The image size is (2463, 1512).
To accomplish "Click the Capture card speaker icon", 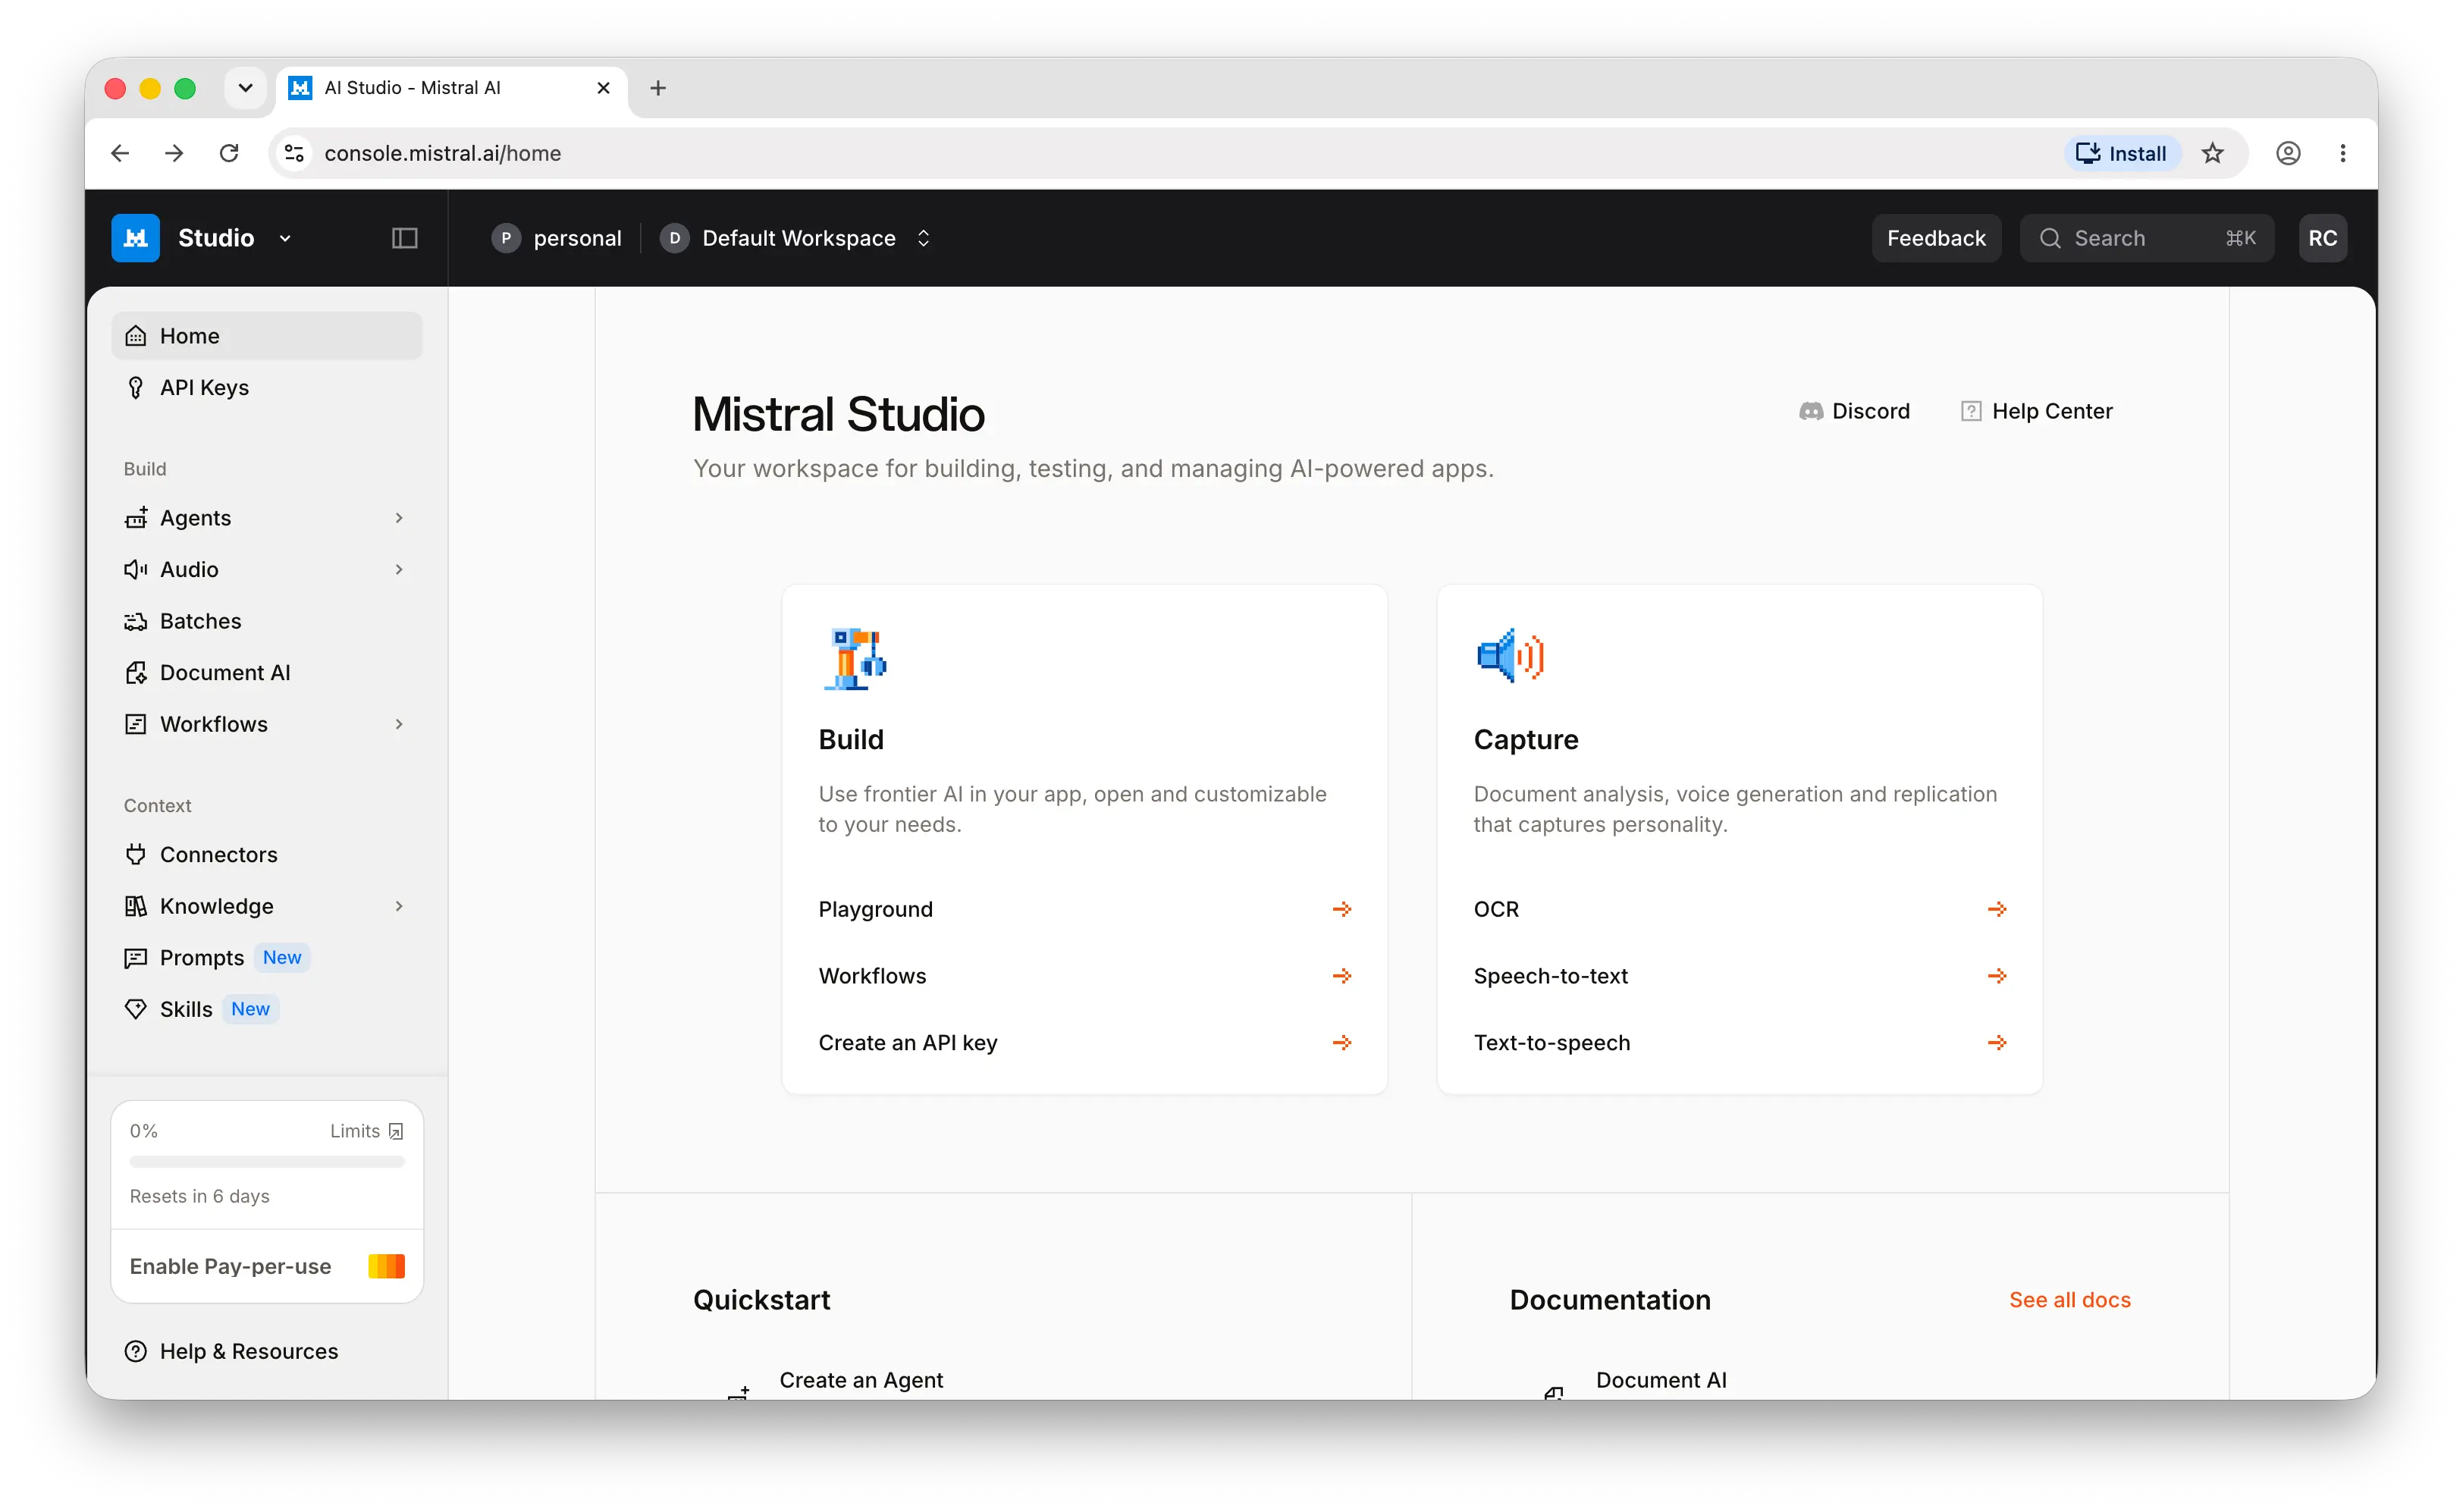I will click(1510, 656).
